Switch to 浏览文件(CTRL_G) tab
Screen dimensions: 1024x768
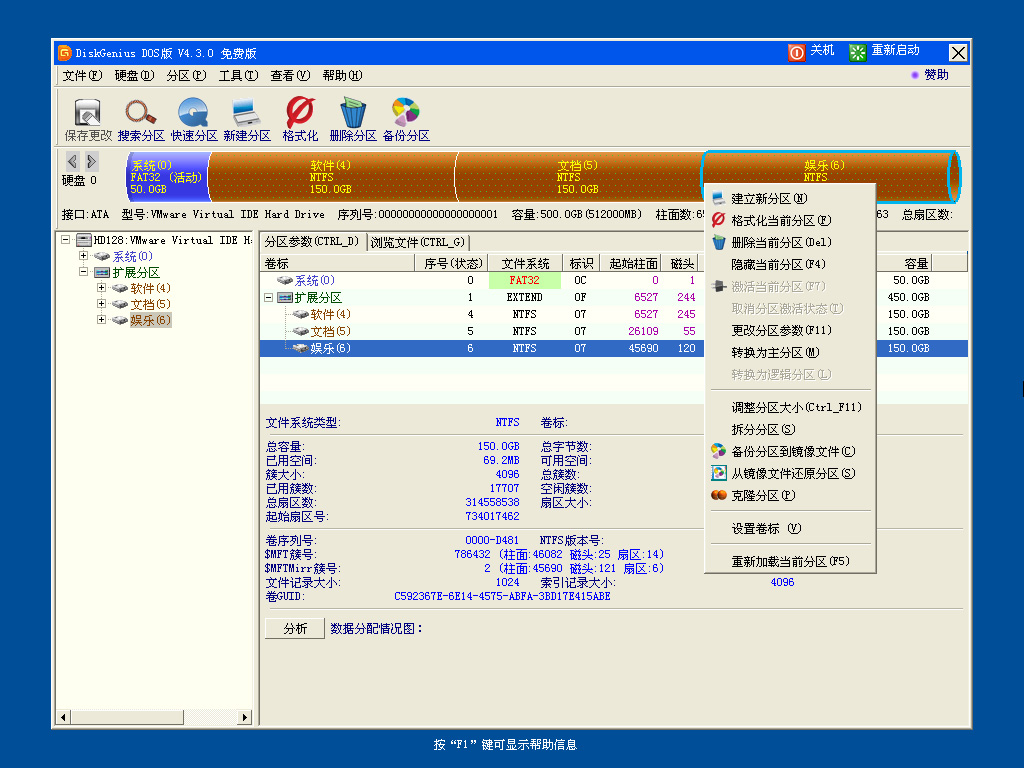click(x=418, y=242)
